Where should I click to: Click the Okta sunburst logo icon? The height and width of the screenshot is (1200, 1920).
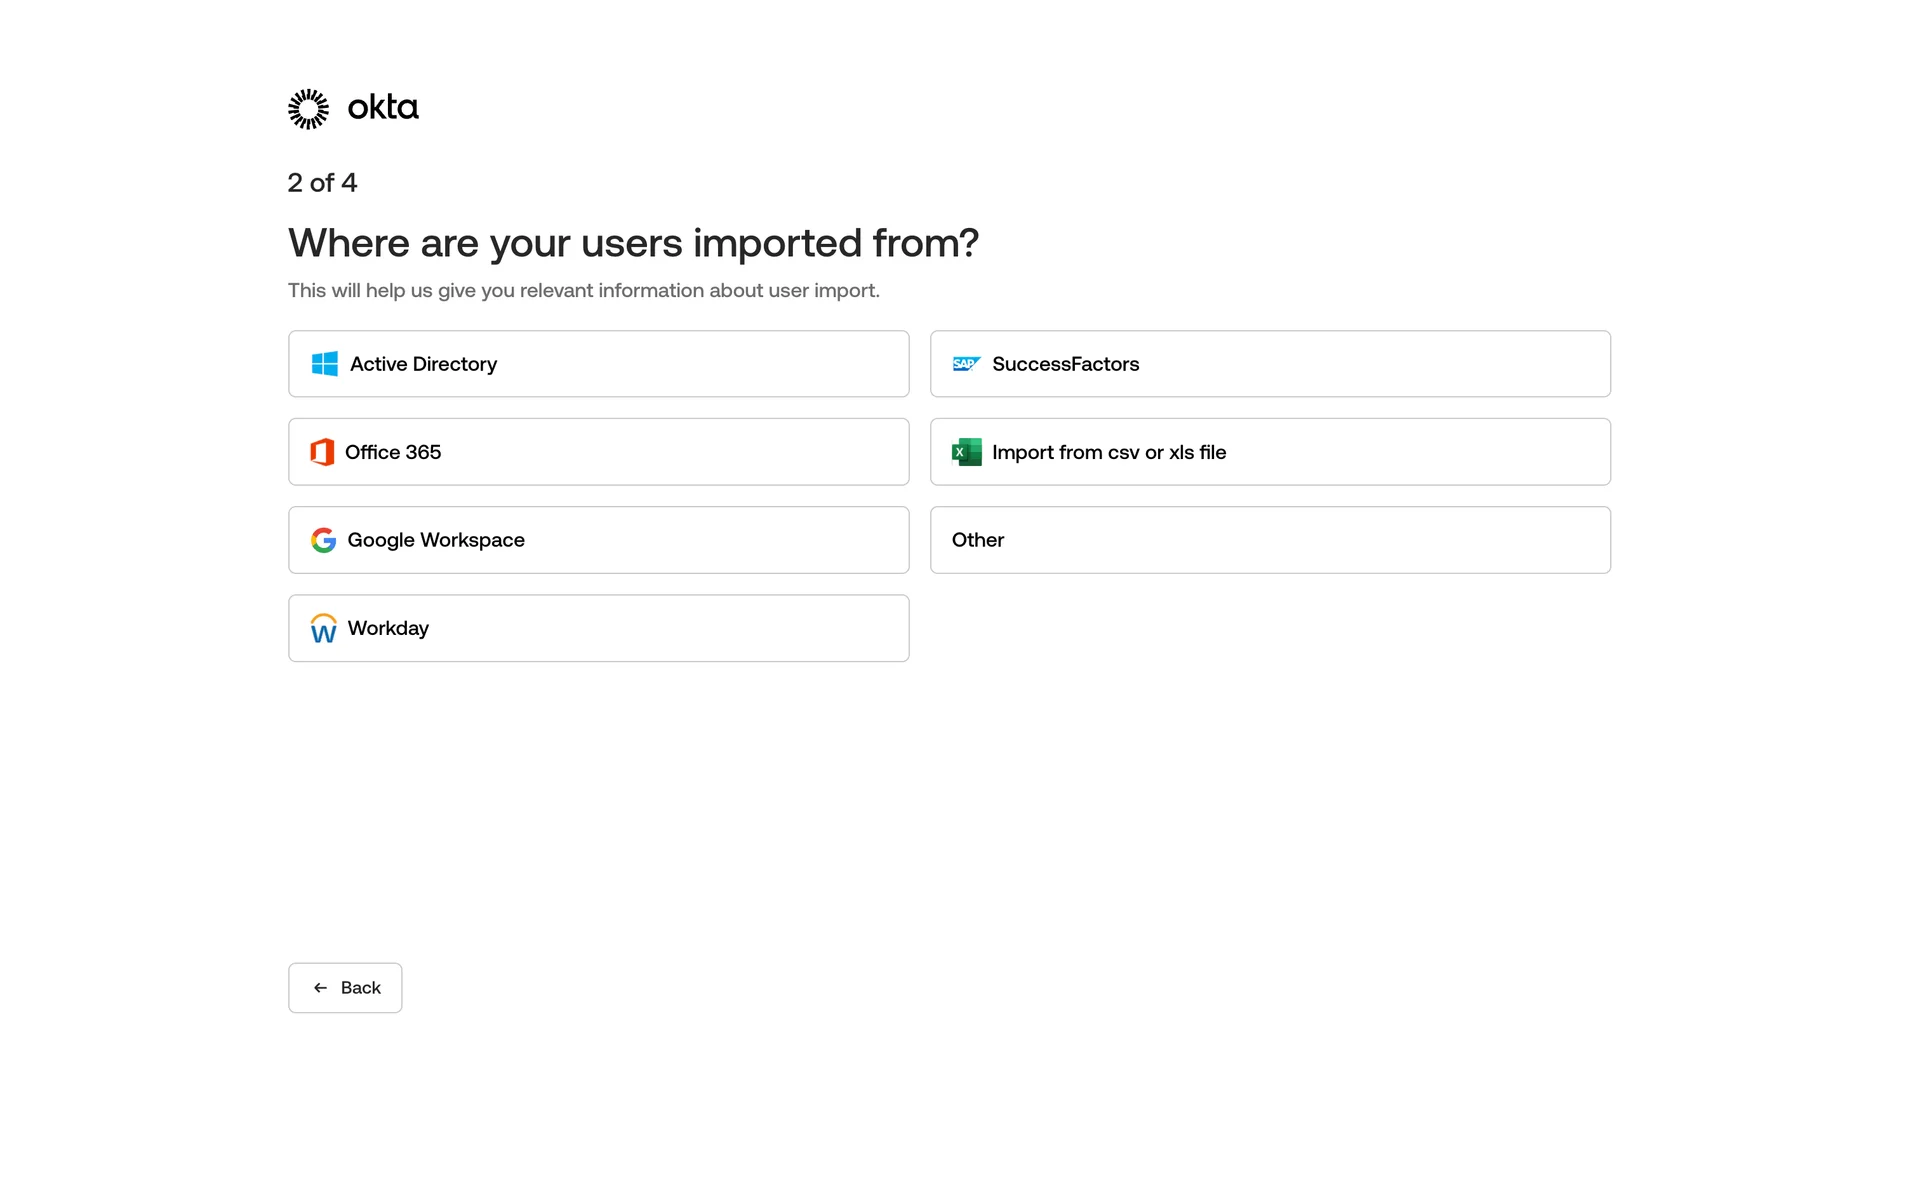pyautogui.click(x=308, y=108)
